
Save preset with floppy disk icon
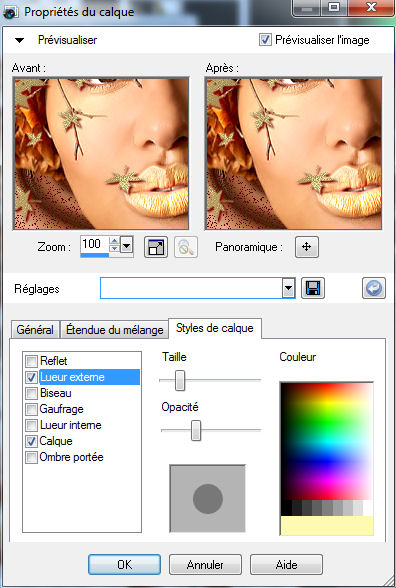[x=313, y=288]
